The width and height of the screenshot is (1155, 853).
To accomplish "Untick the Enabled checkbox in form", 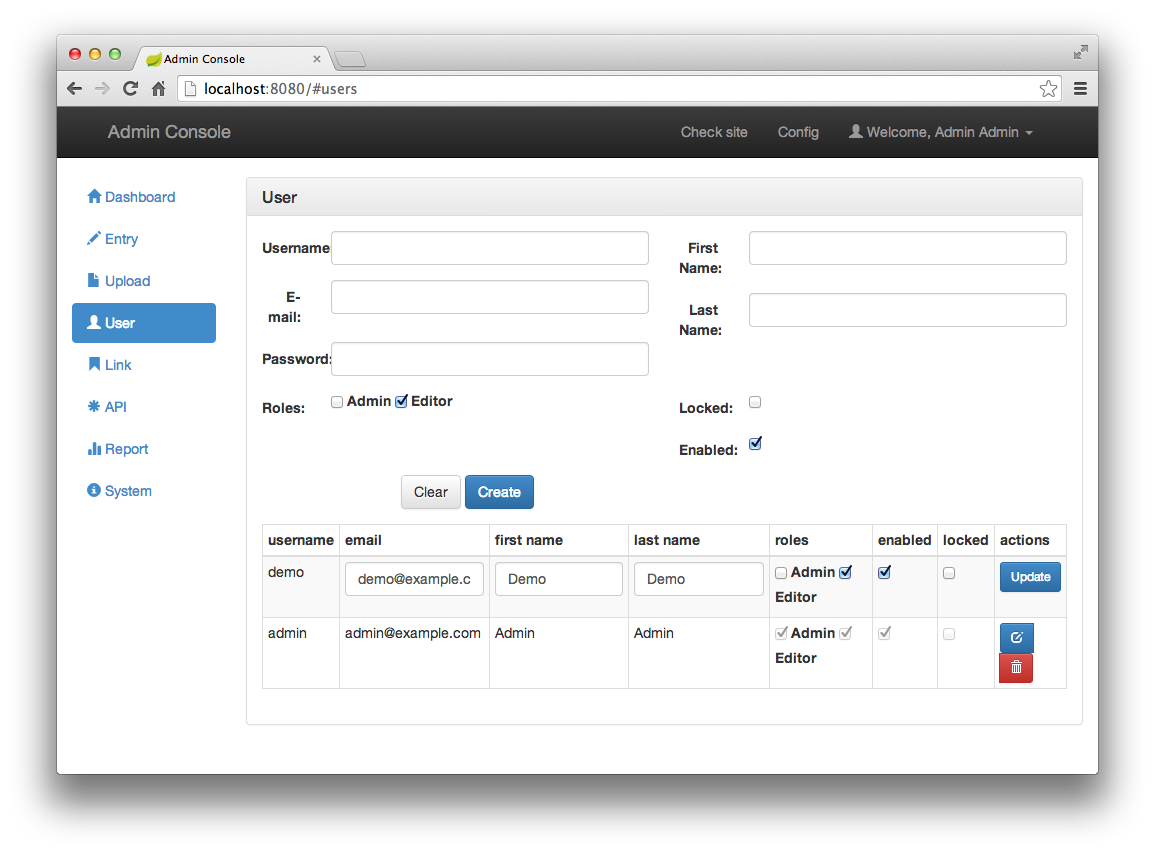I will [x=755, y=443].
